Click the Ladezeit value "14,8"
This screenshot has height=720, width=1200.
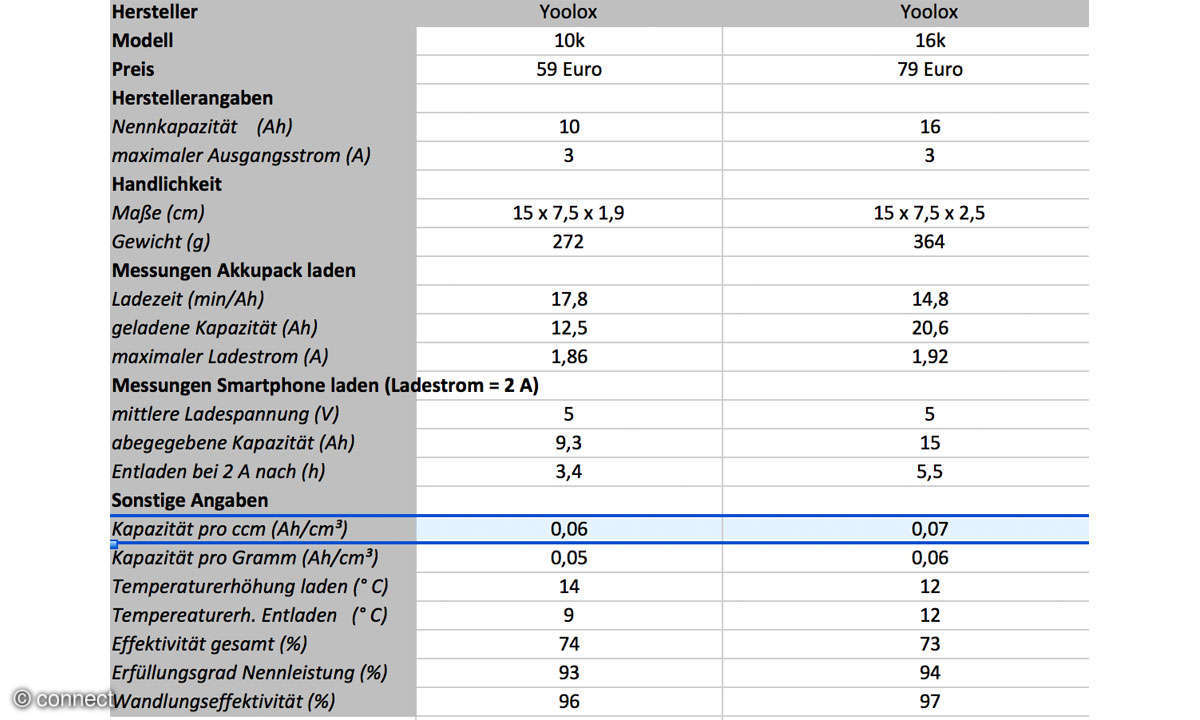click(x=929, y=299)
